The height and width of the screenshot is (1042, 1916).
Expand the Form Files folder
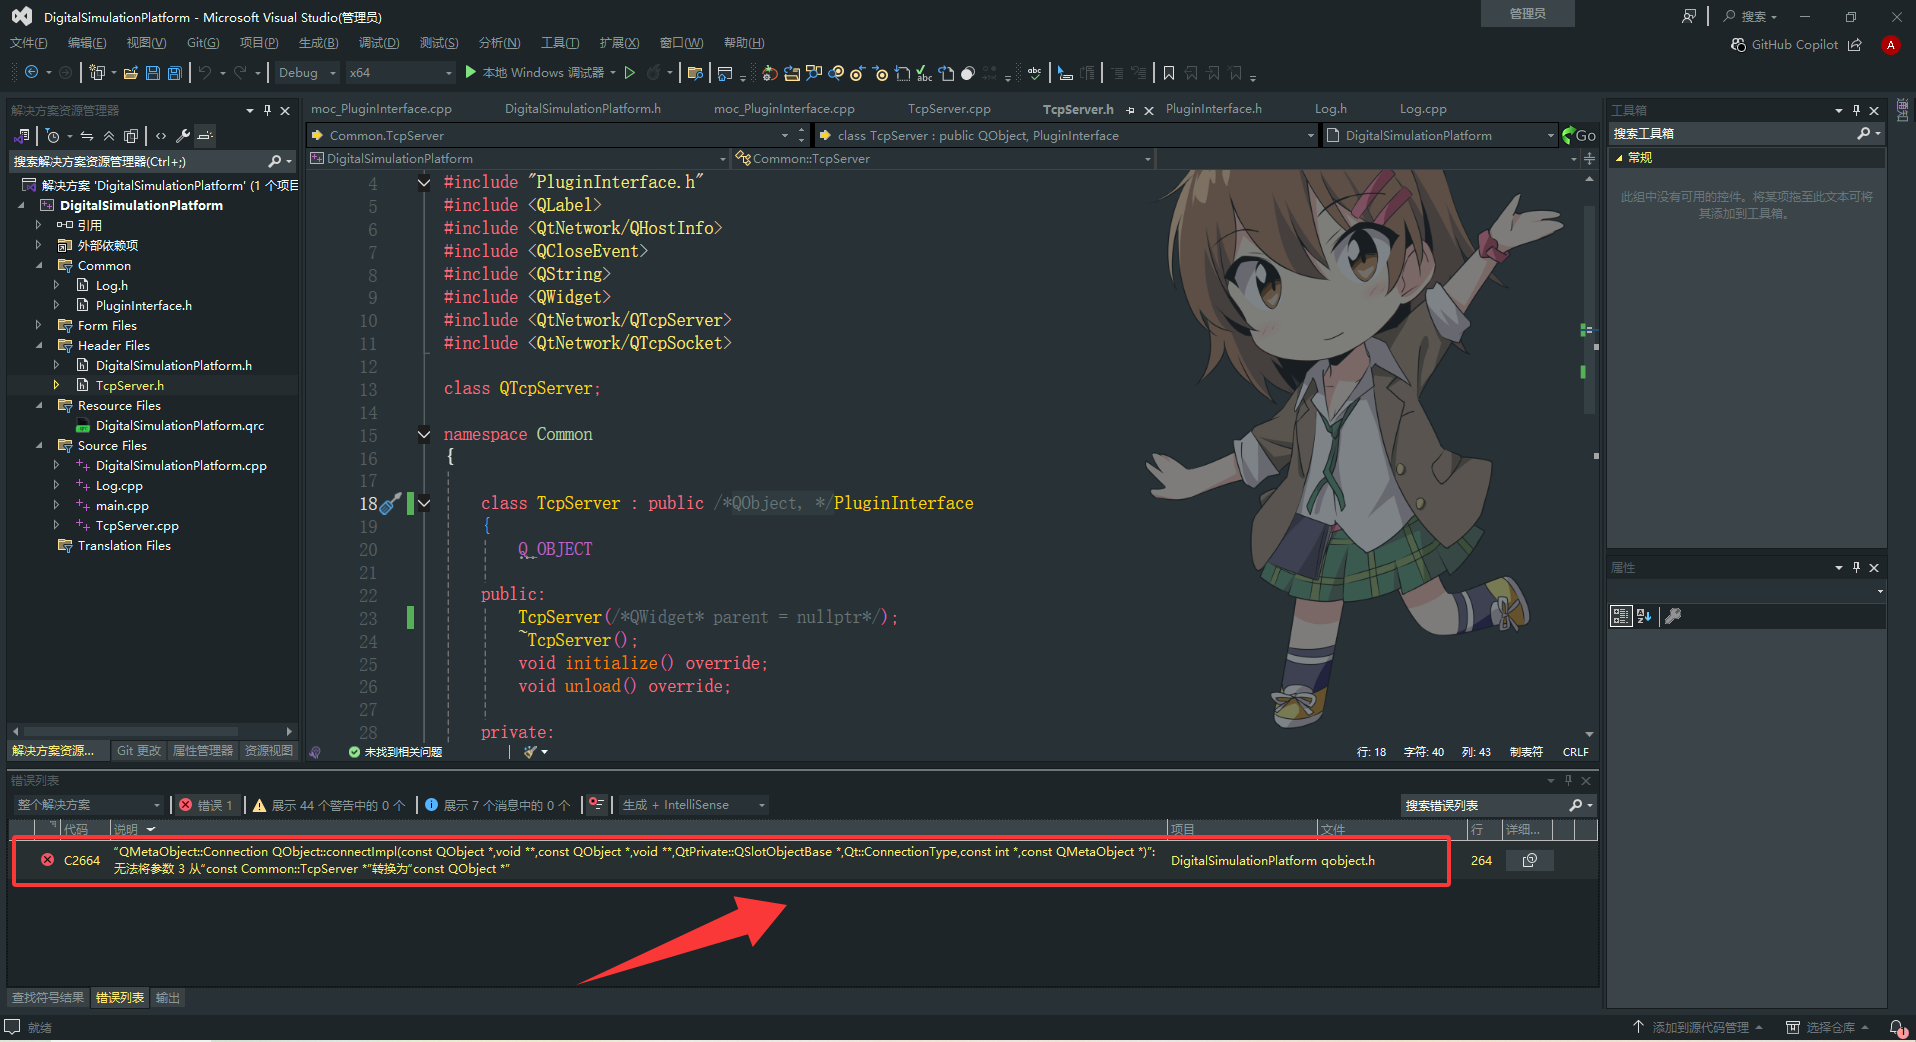[x=39, y=325]
